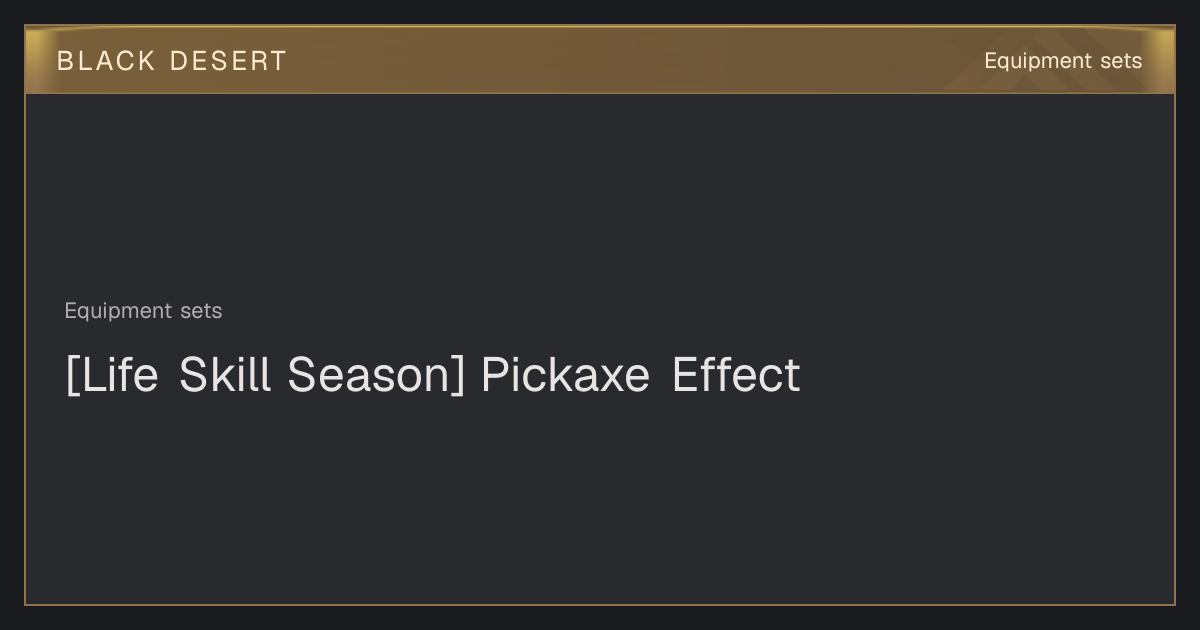
Task: Click the word Pickaxe in the heading
Action: (565, 375)
